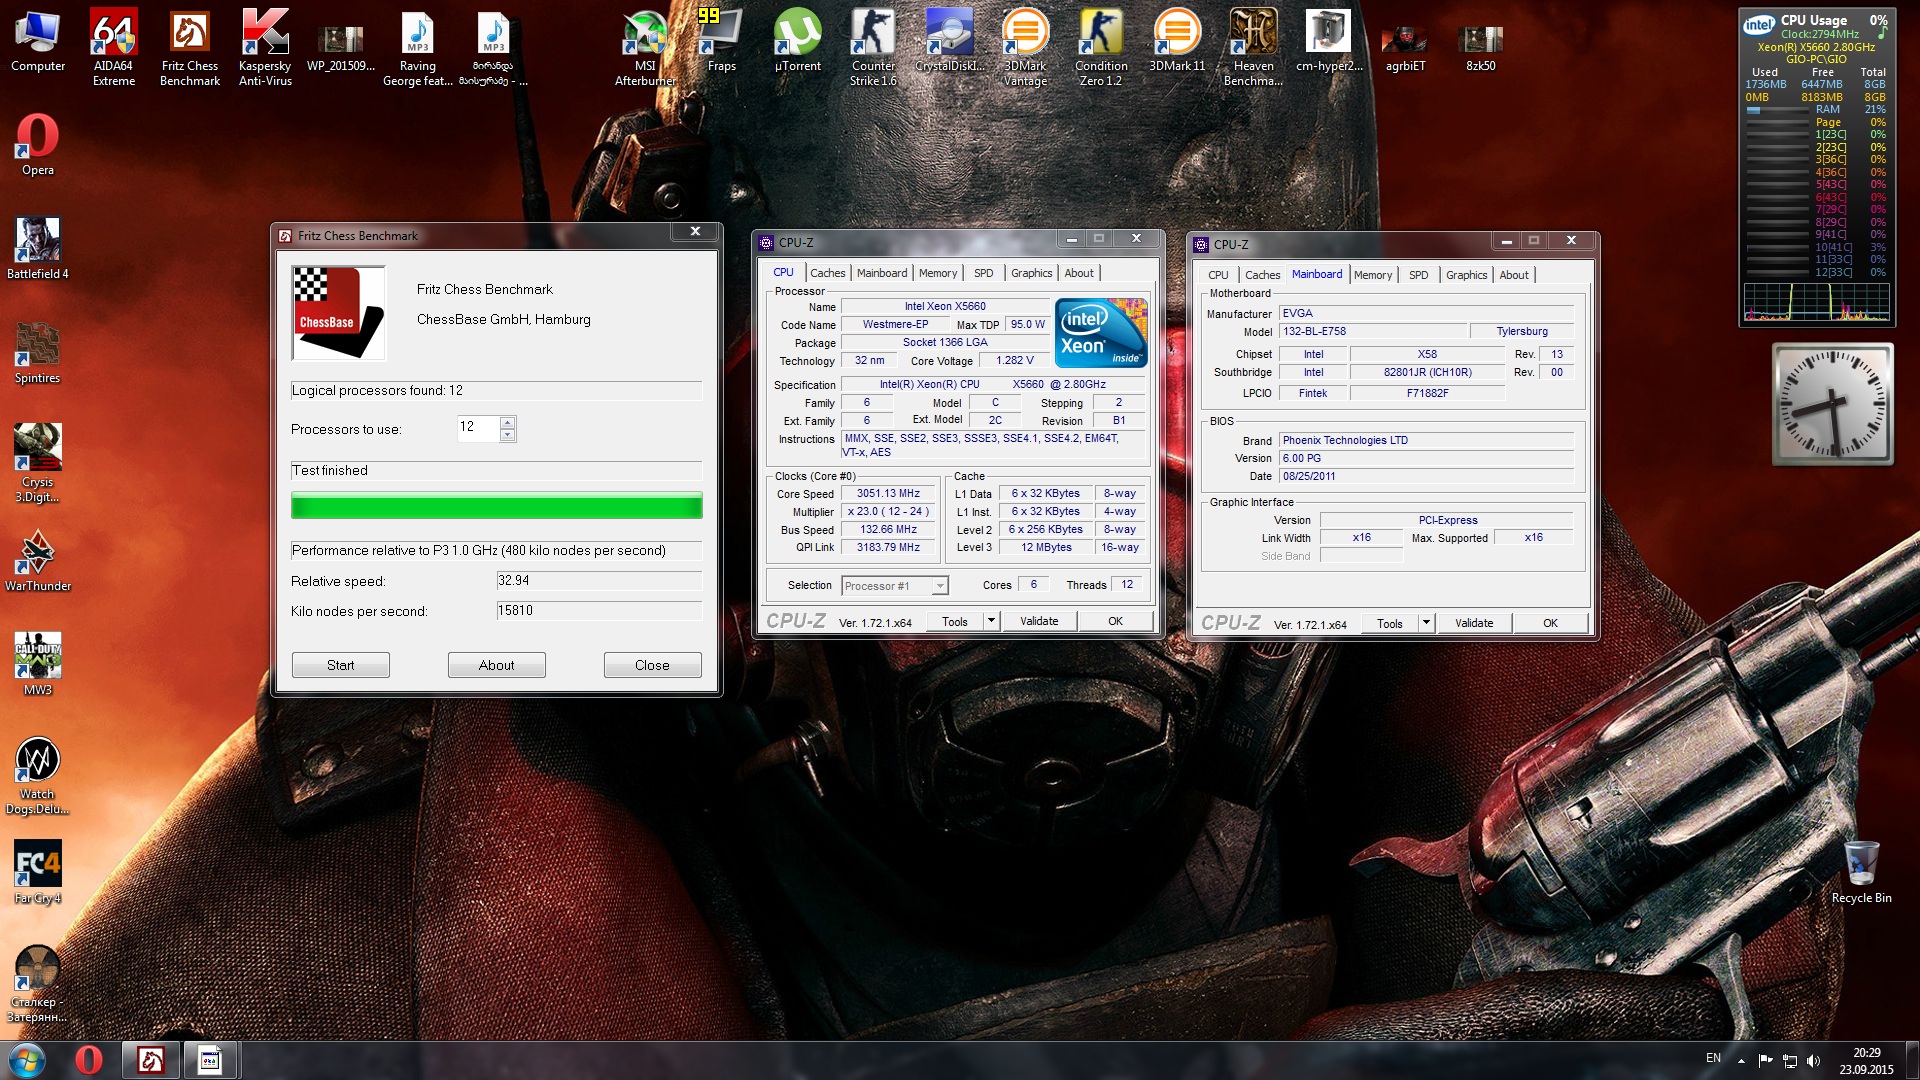Open Fritz Chess Benchmark desktop shortcut
Screen dimensions: 1920x1080
click(190, 47)
